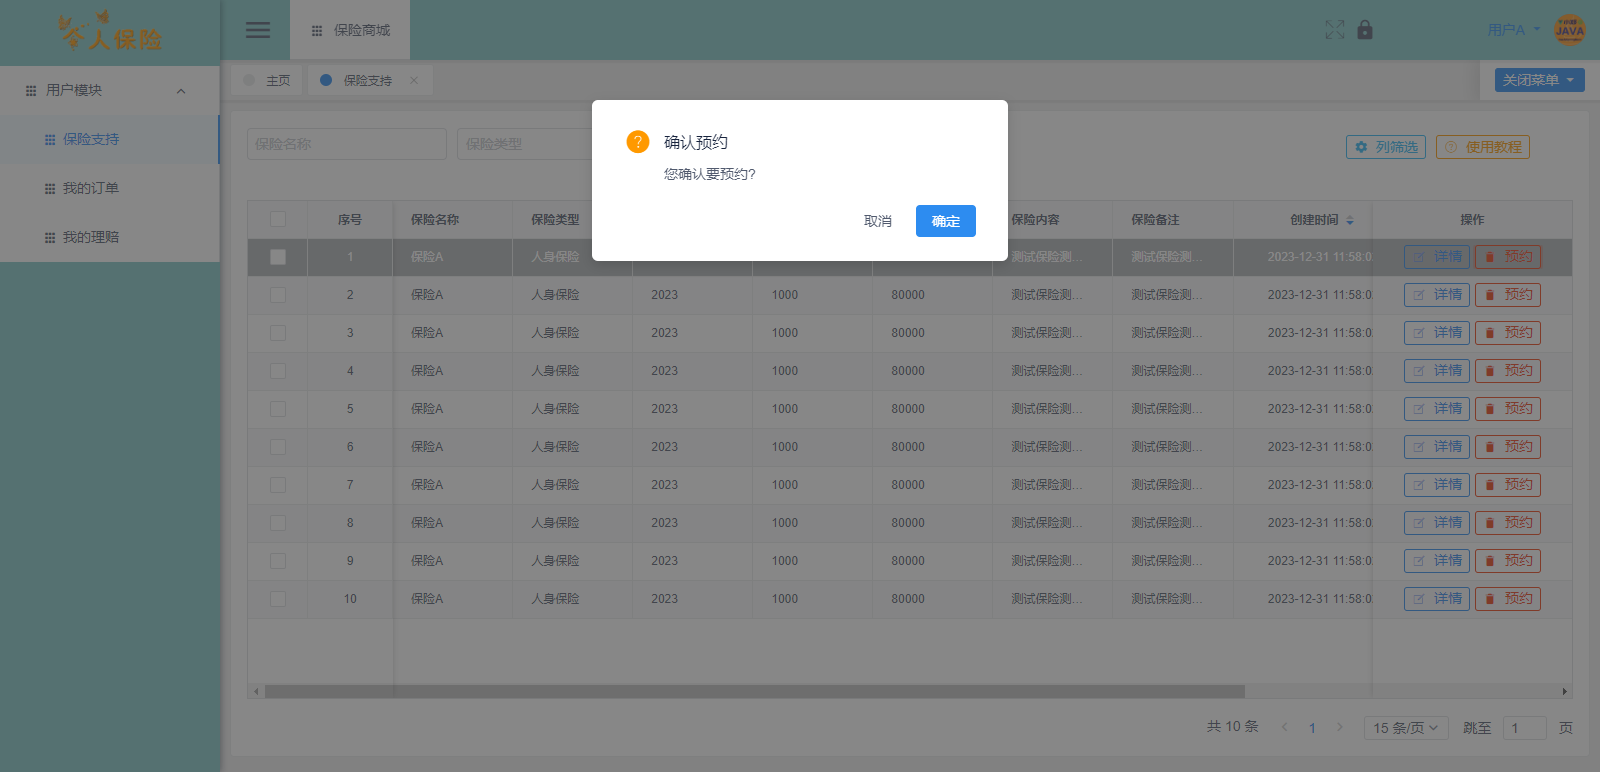
Task: Switch to the 保险支持 page tab
Action: pyautogui.click(x=368, y=80)
